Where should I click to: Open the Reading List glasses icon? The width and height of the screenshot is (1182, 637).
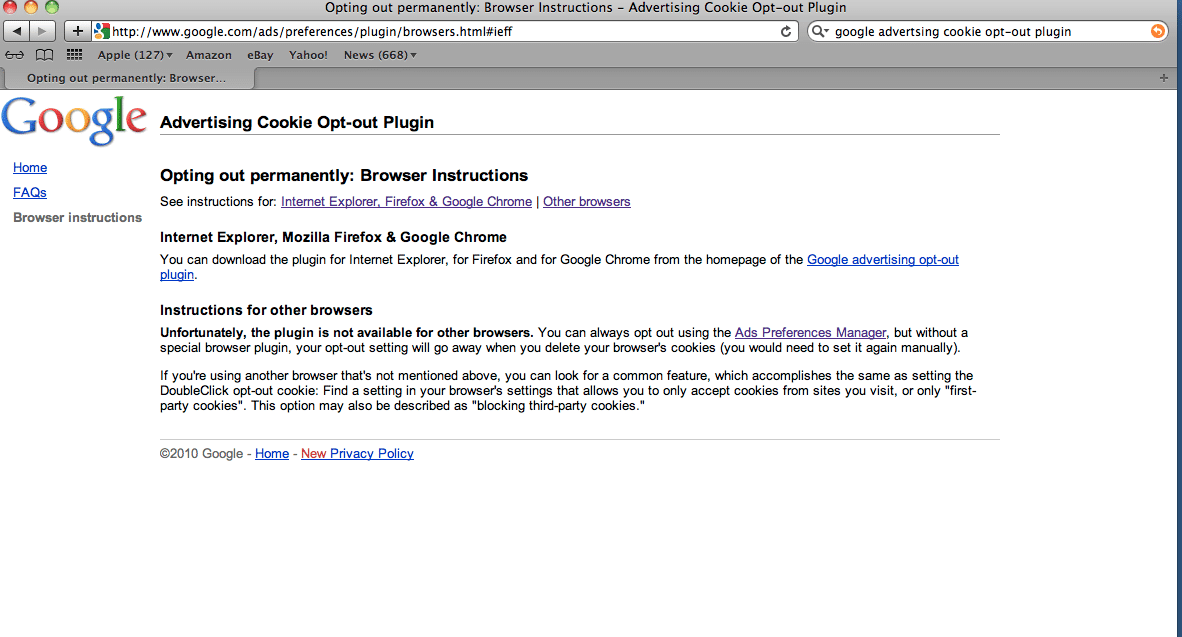[14, 55]
